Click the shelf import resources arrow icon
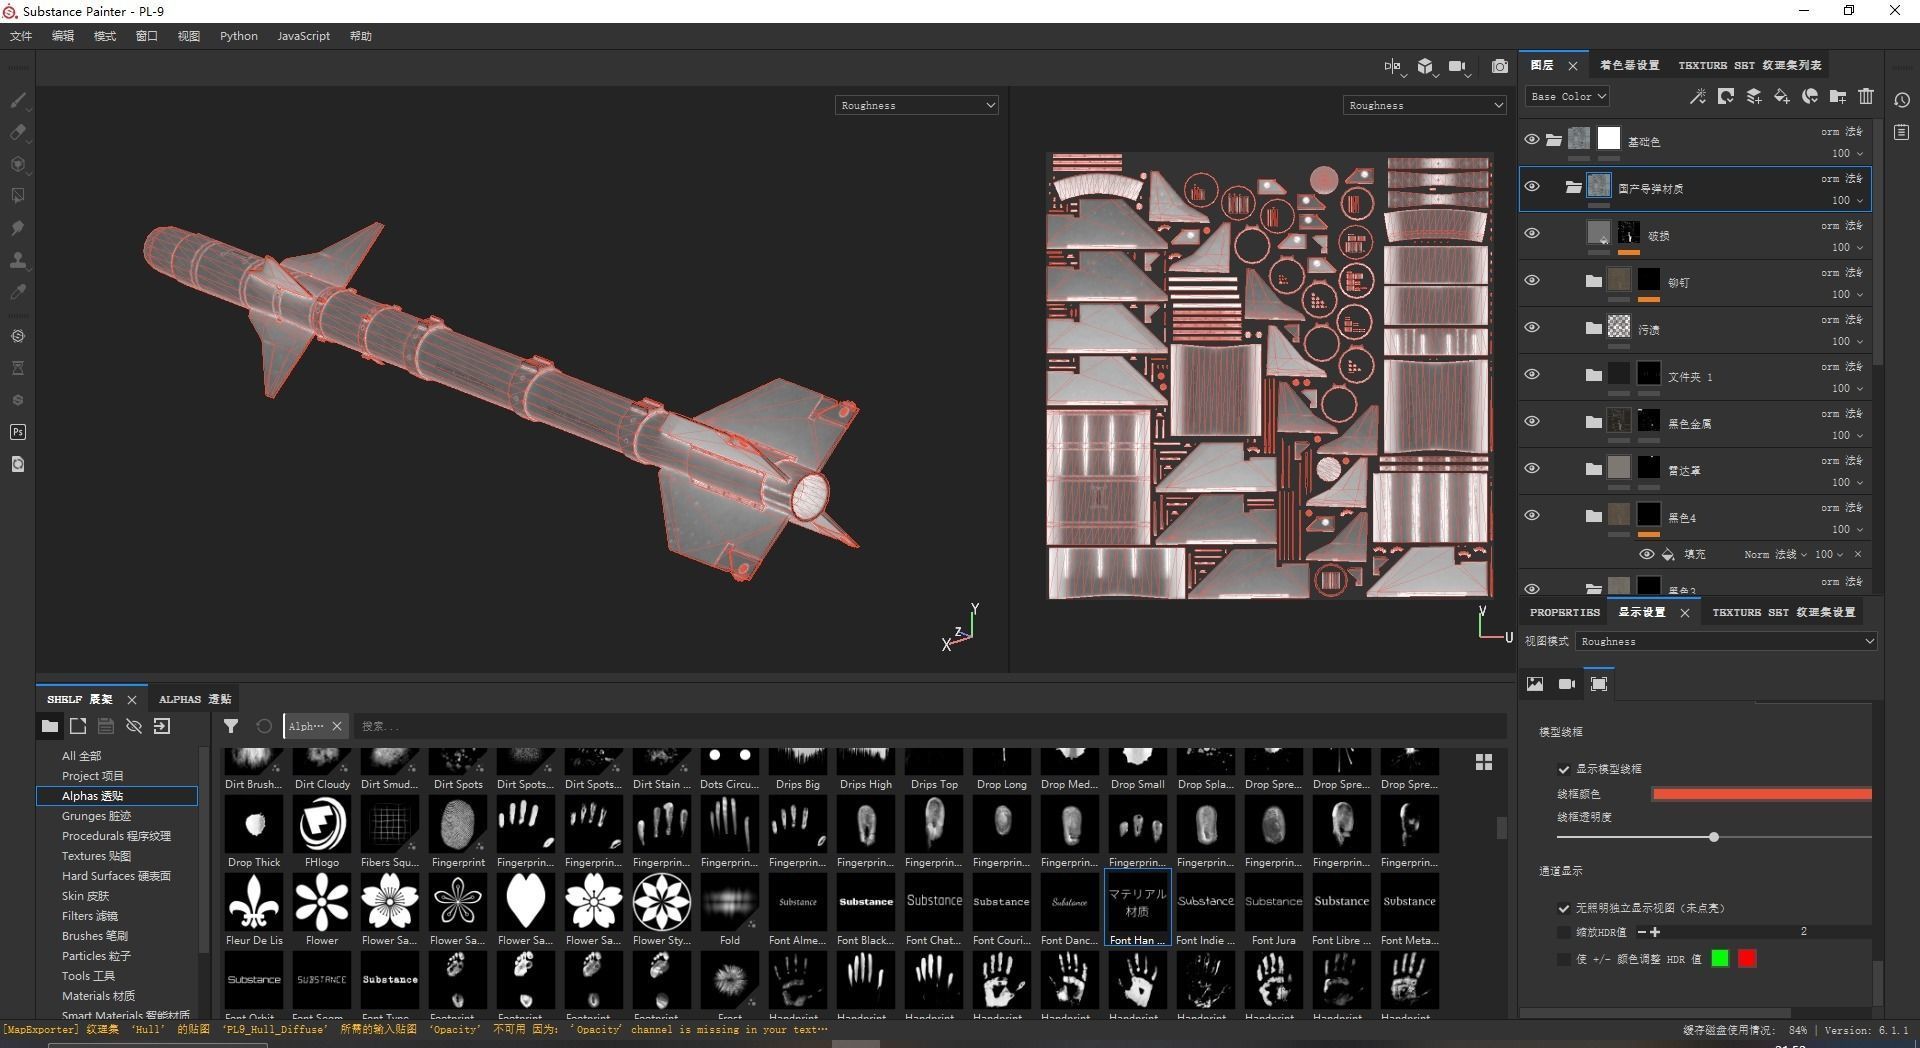 (x=162, y=726)
